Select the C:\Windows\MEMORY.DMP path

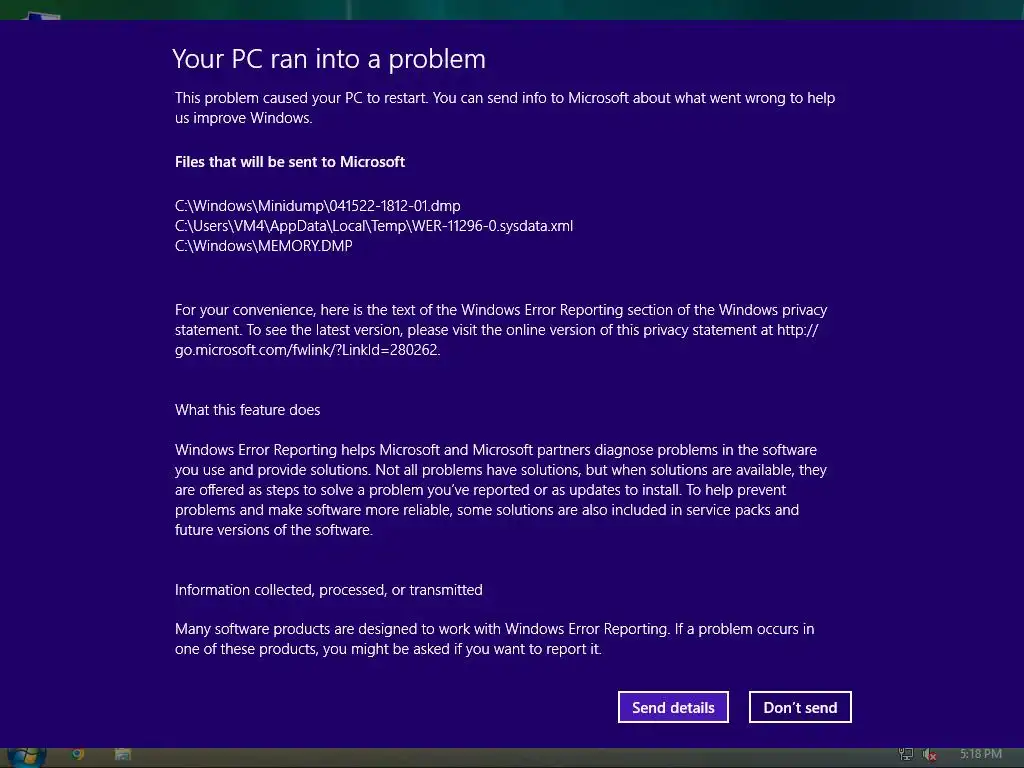click(263, 246)
